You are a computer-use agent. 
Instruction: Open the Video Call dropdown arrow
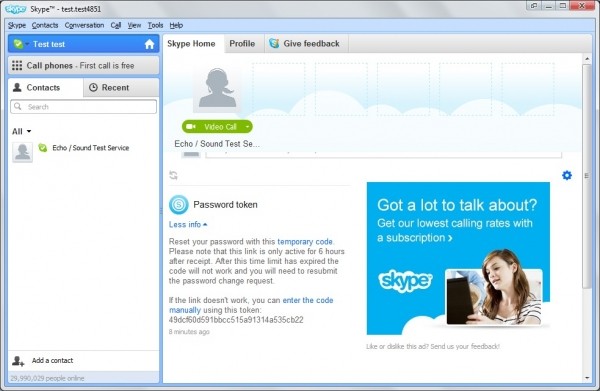click(x=247, y=127)
